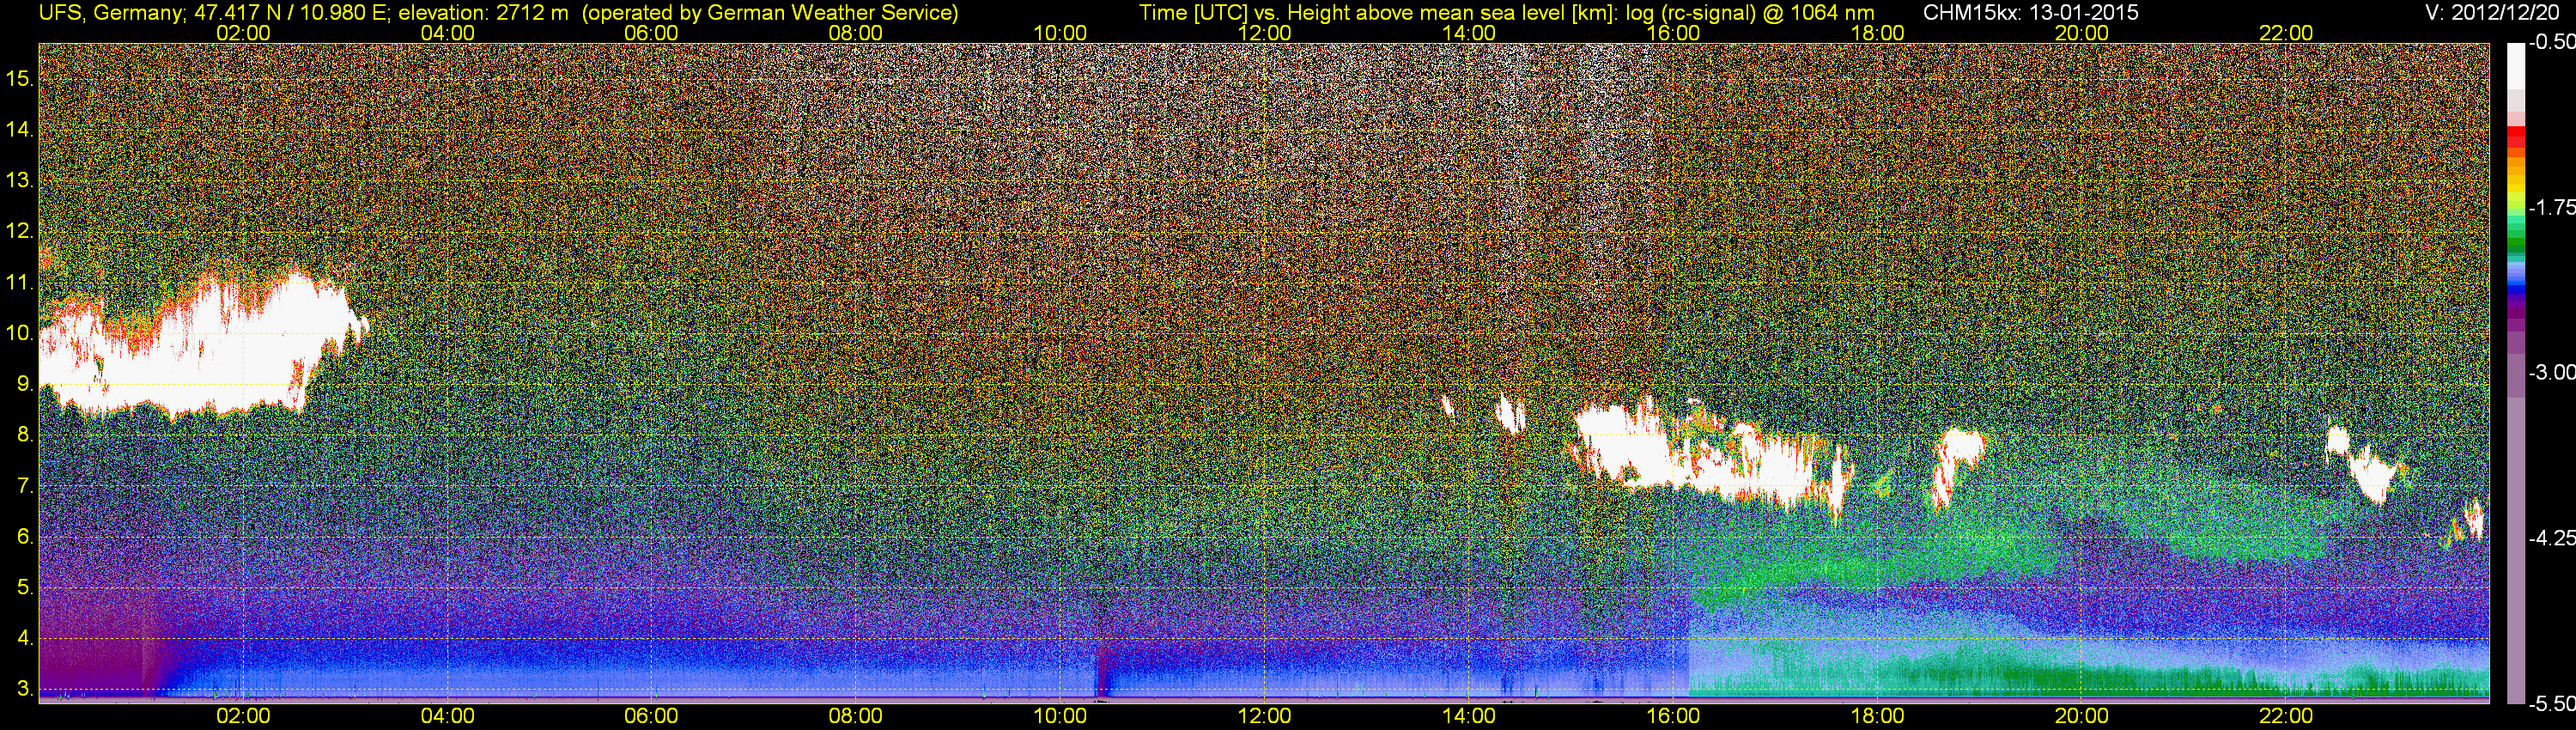Click the "-4.25" color scale value
Image resolution: width=2576 pixels, height=730 pixels.
pyautogui.click(x=2551, y=538)
